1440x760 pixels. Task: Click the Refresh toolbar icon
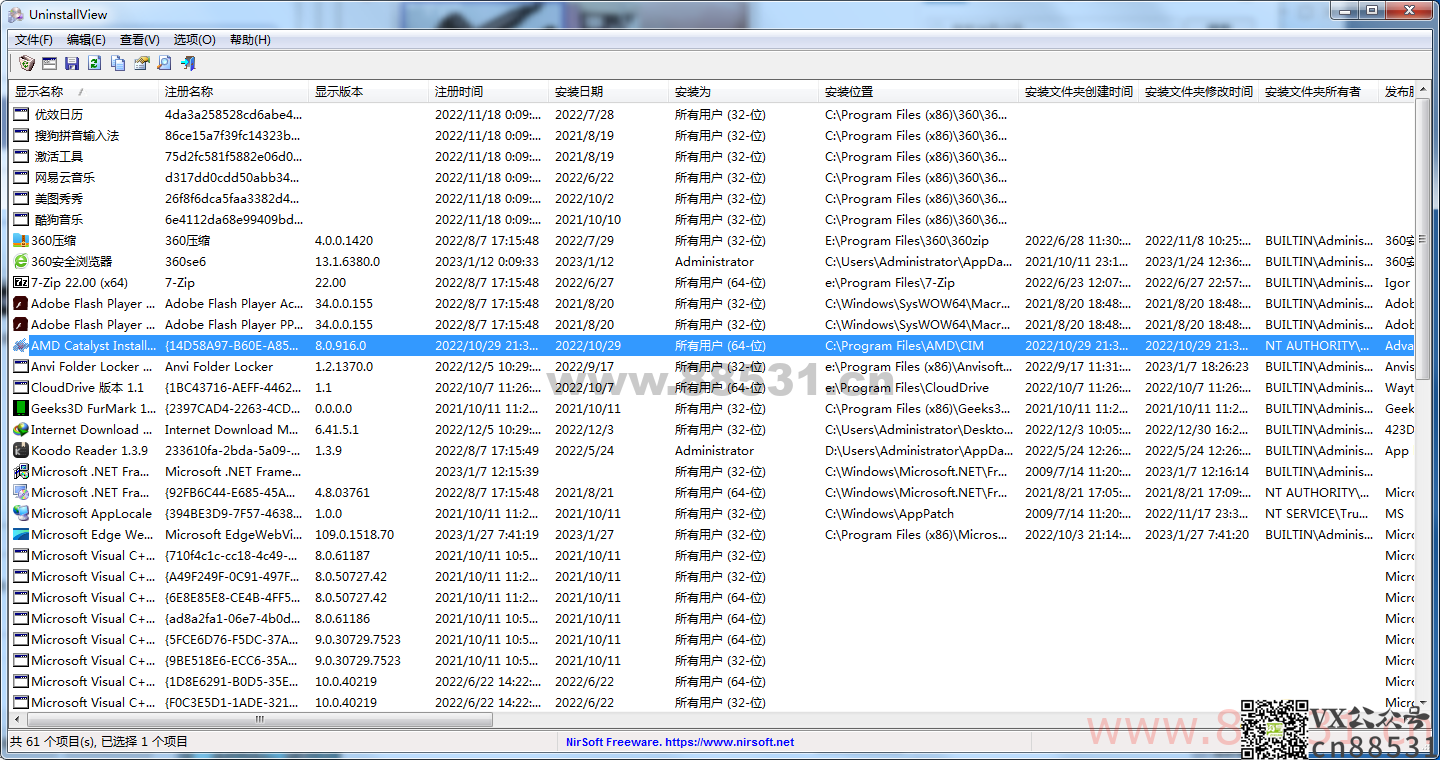[x=94, y=63]
